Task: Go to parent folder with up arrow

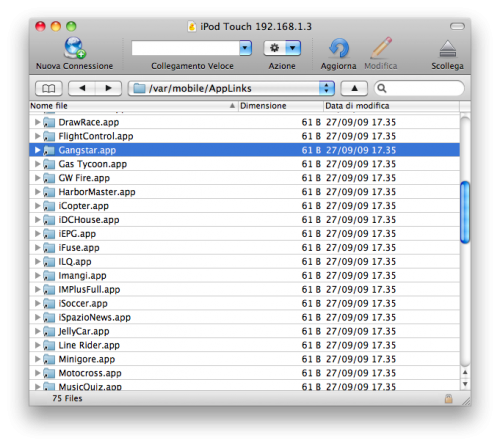Action: pyautogui.click(x=354, y=88)
